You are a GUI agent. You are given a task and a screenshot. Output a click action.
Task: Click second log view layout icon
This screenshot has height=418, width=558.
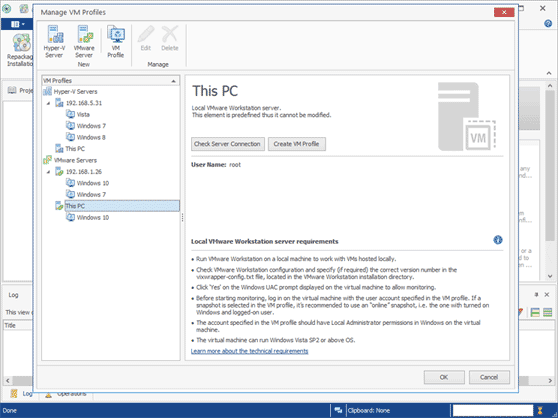(x=548, y=313)
